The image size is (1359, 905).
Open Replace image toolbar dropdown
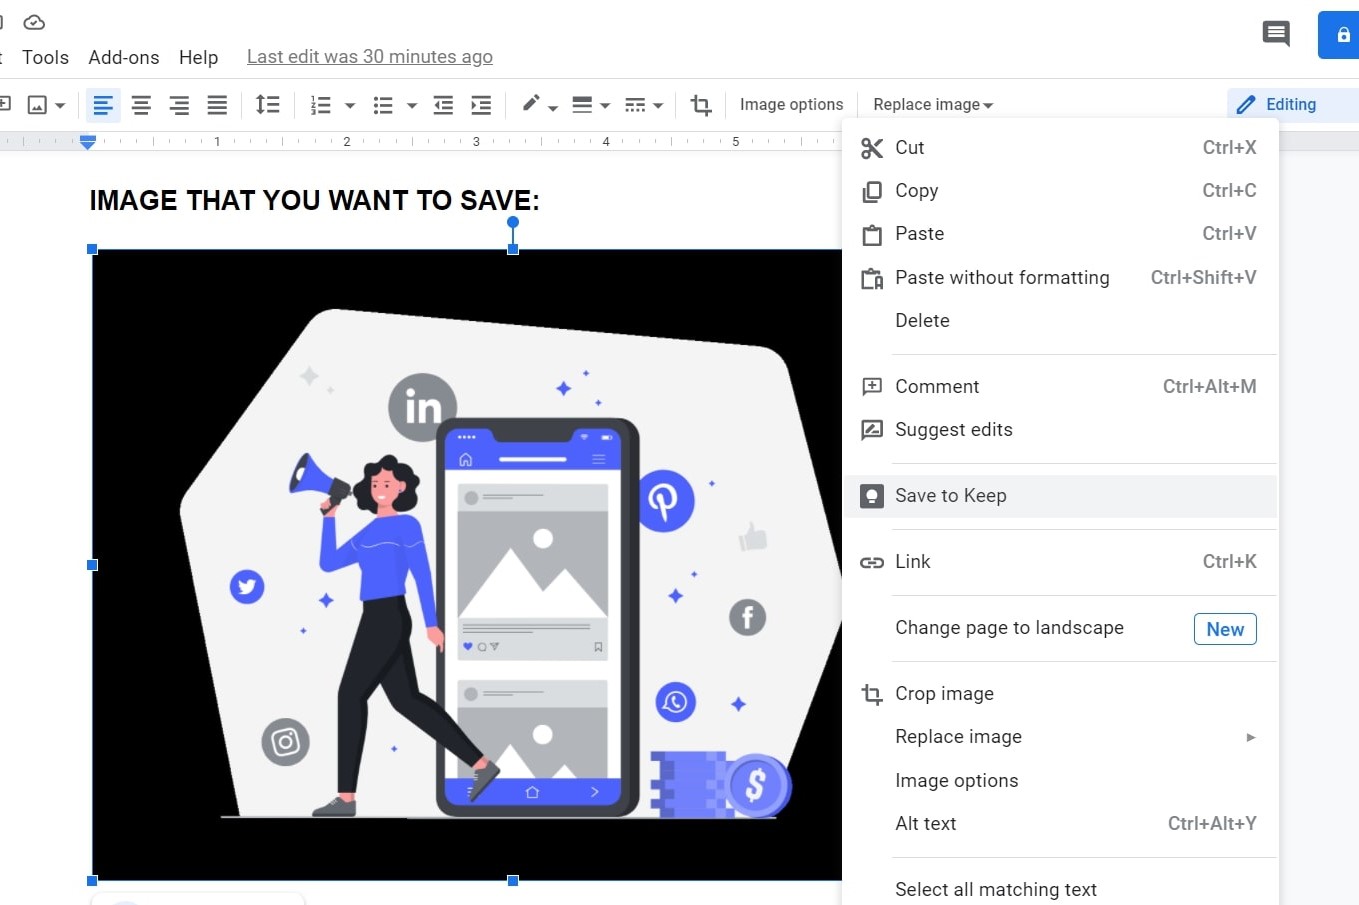(933, 105)
